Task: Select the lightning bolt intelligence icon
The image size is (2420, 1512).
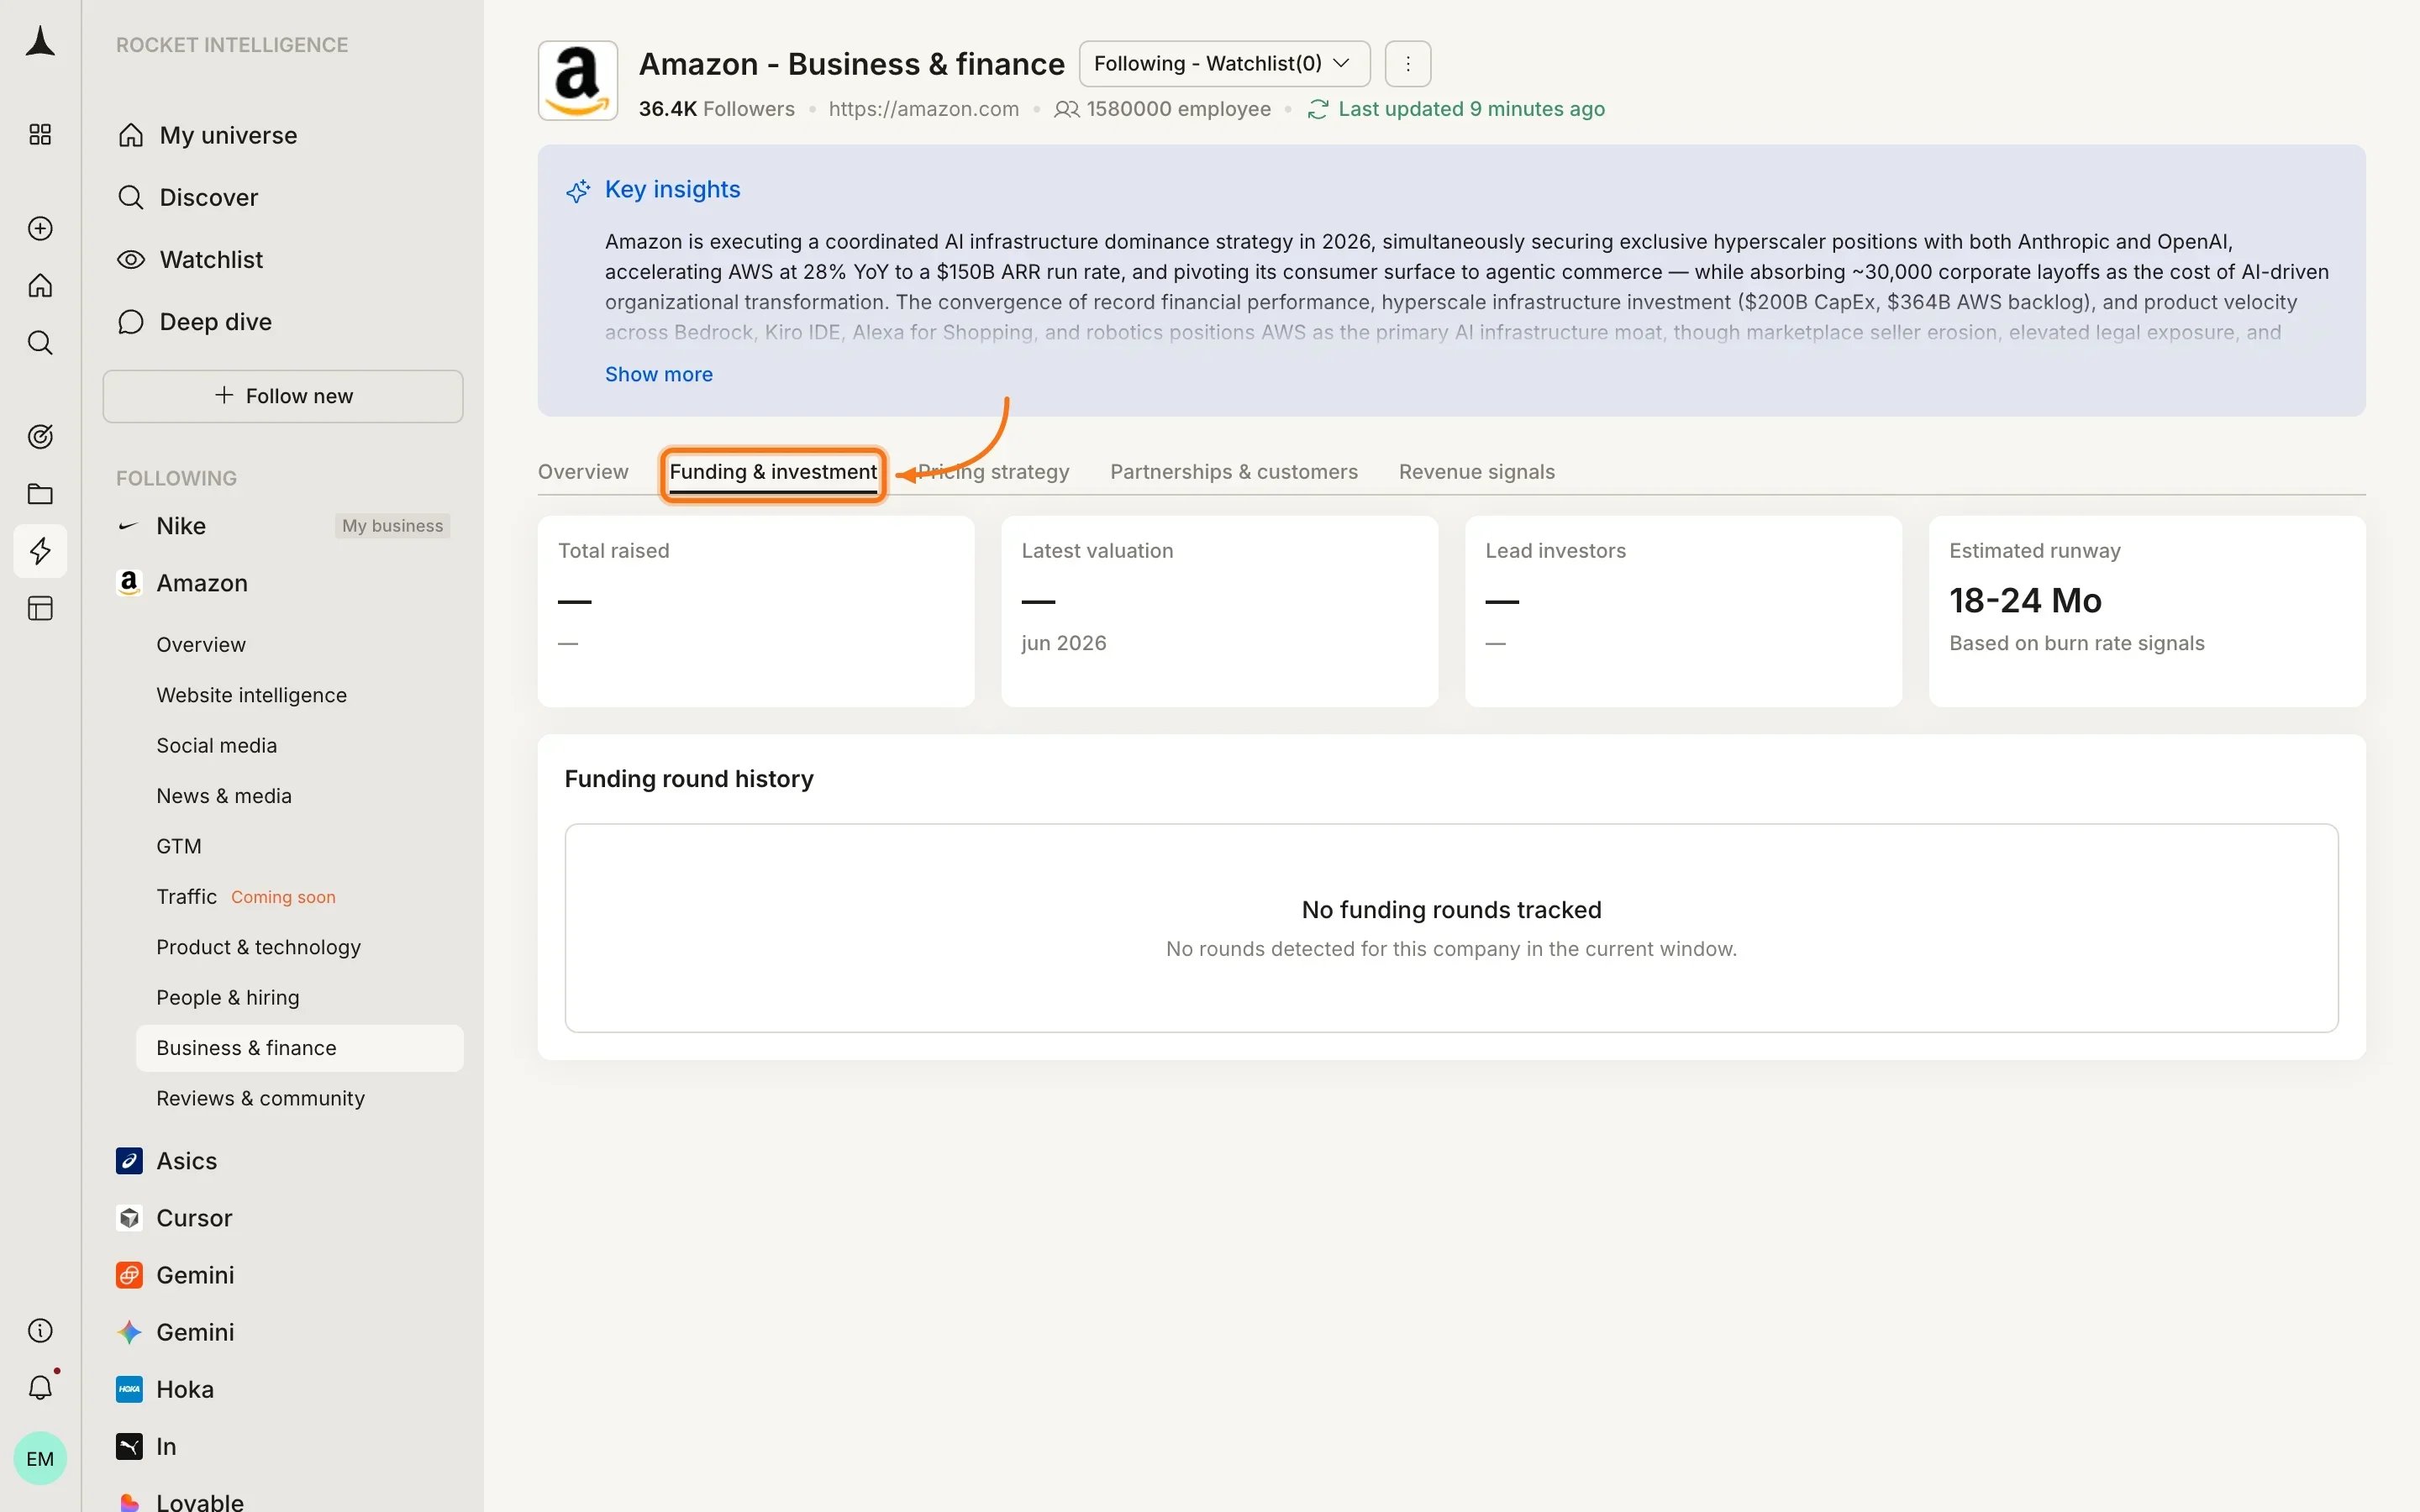Action: tap(40, 551)
